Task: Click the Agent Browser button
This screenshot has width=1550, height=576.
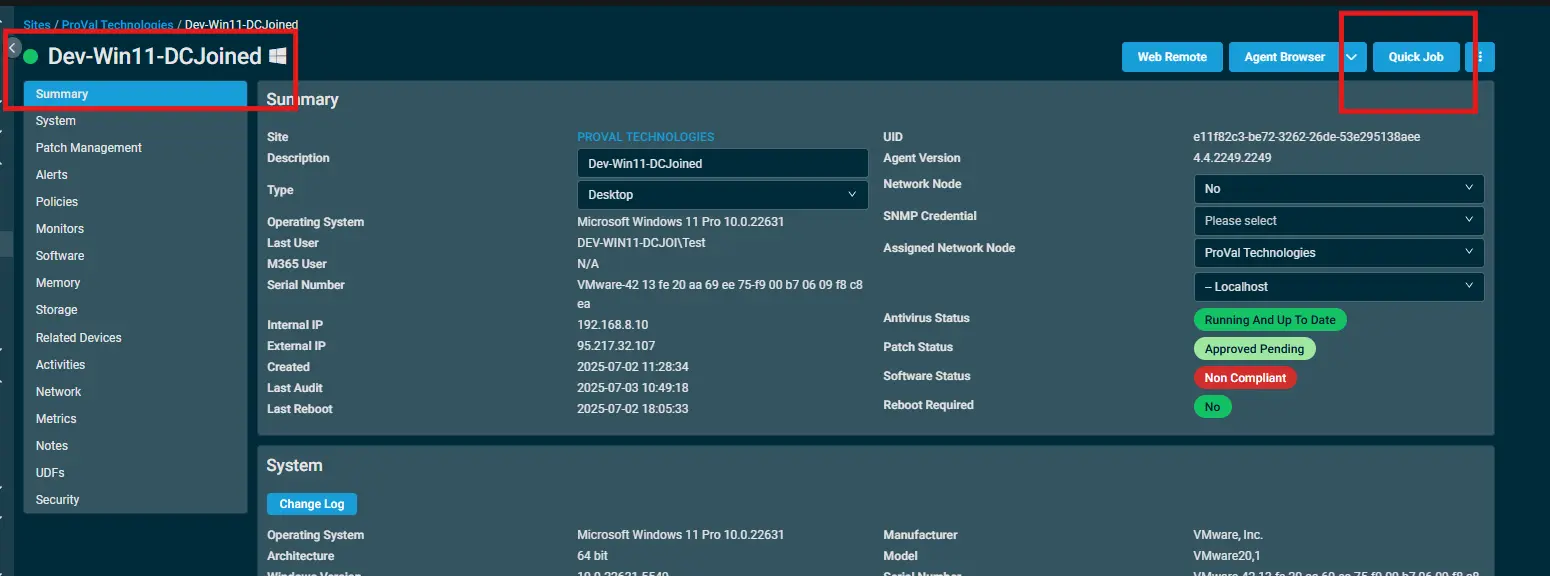Action: pyautogui.click(x=1285, y=57)
